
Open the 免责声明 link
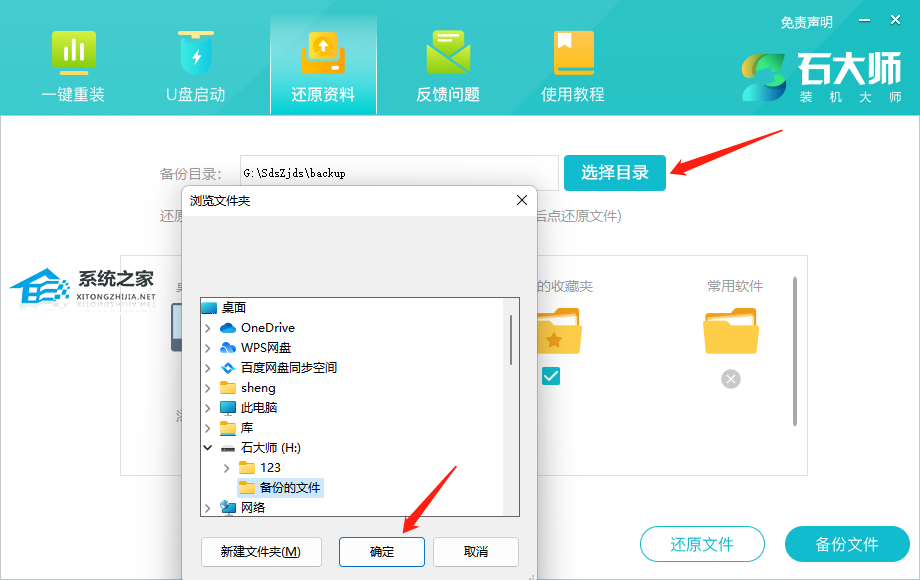(806, 22)
